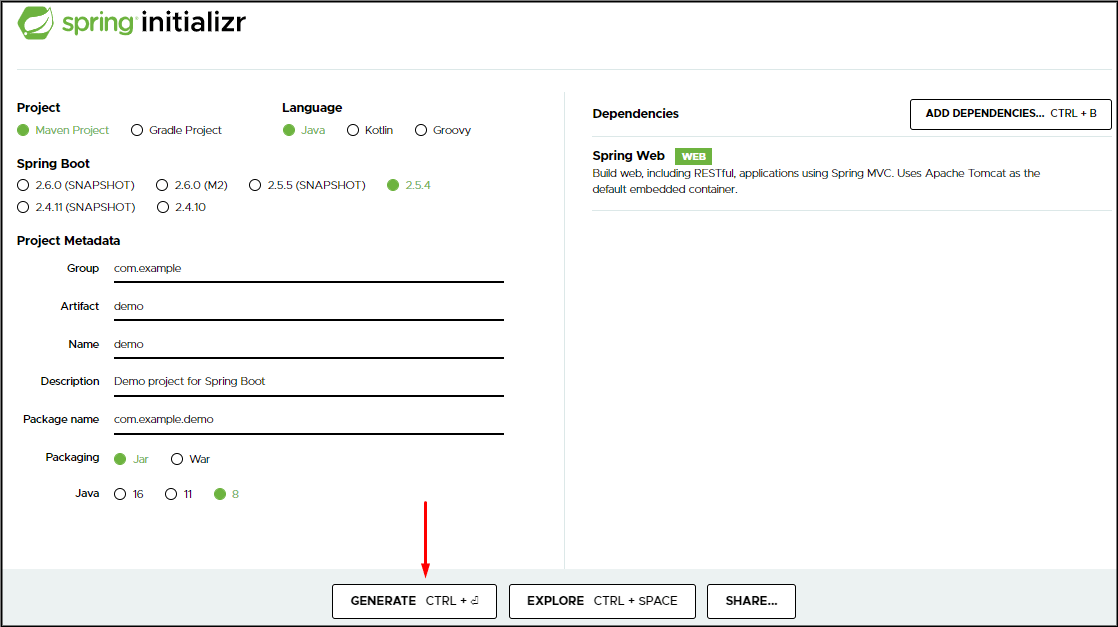This screenshot has width=1118, height=627.
Task: Select Maven Project as the project type
Action: [x=23, y=130]
